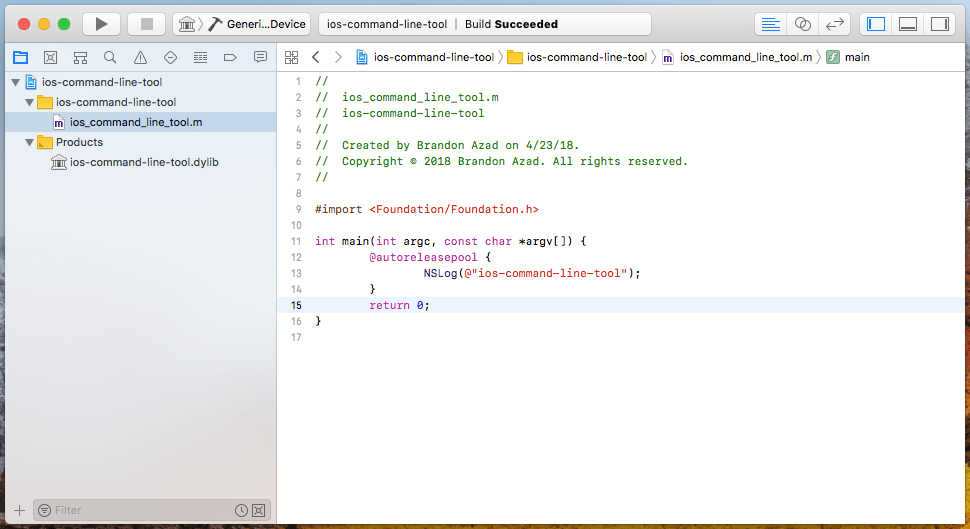Show the Version editor
Image resolution: width=970 pixels, height=529 pixels.
point(835,24)
